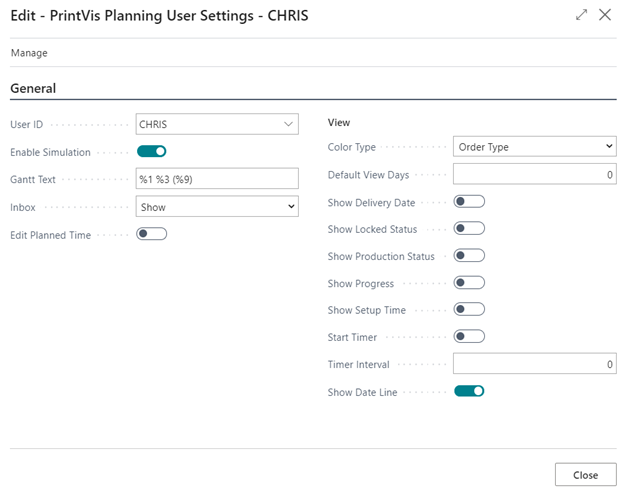Viewport: 624px width, 492px height.
Task: Disable the Enable Simulation toggle
Action: [x=151, y=151]
